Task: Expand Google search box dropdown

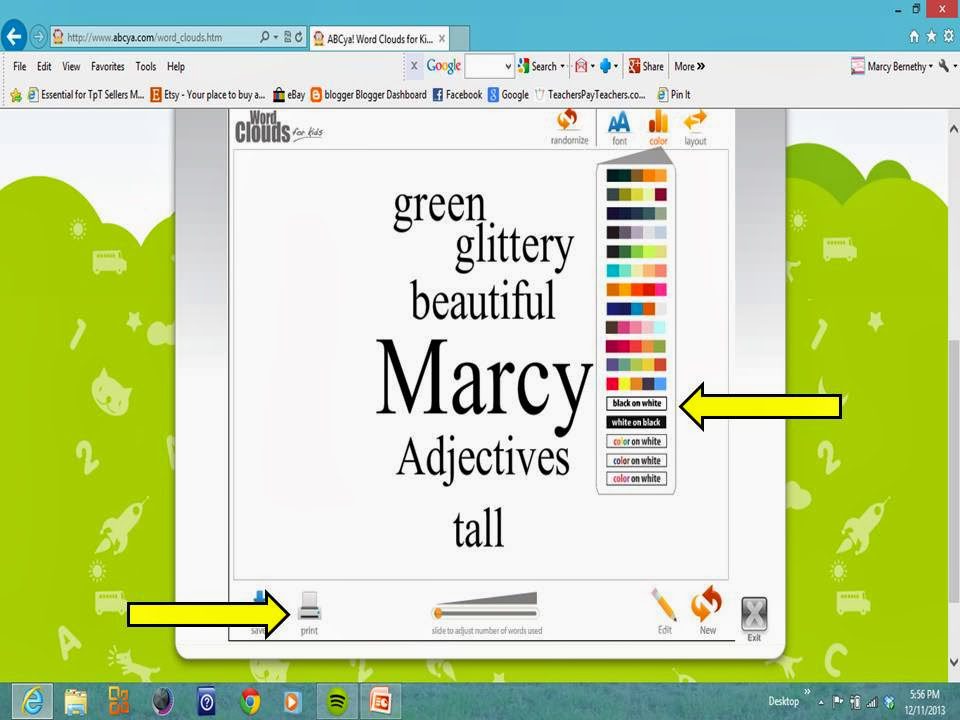Action: [508, 66]
